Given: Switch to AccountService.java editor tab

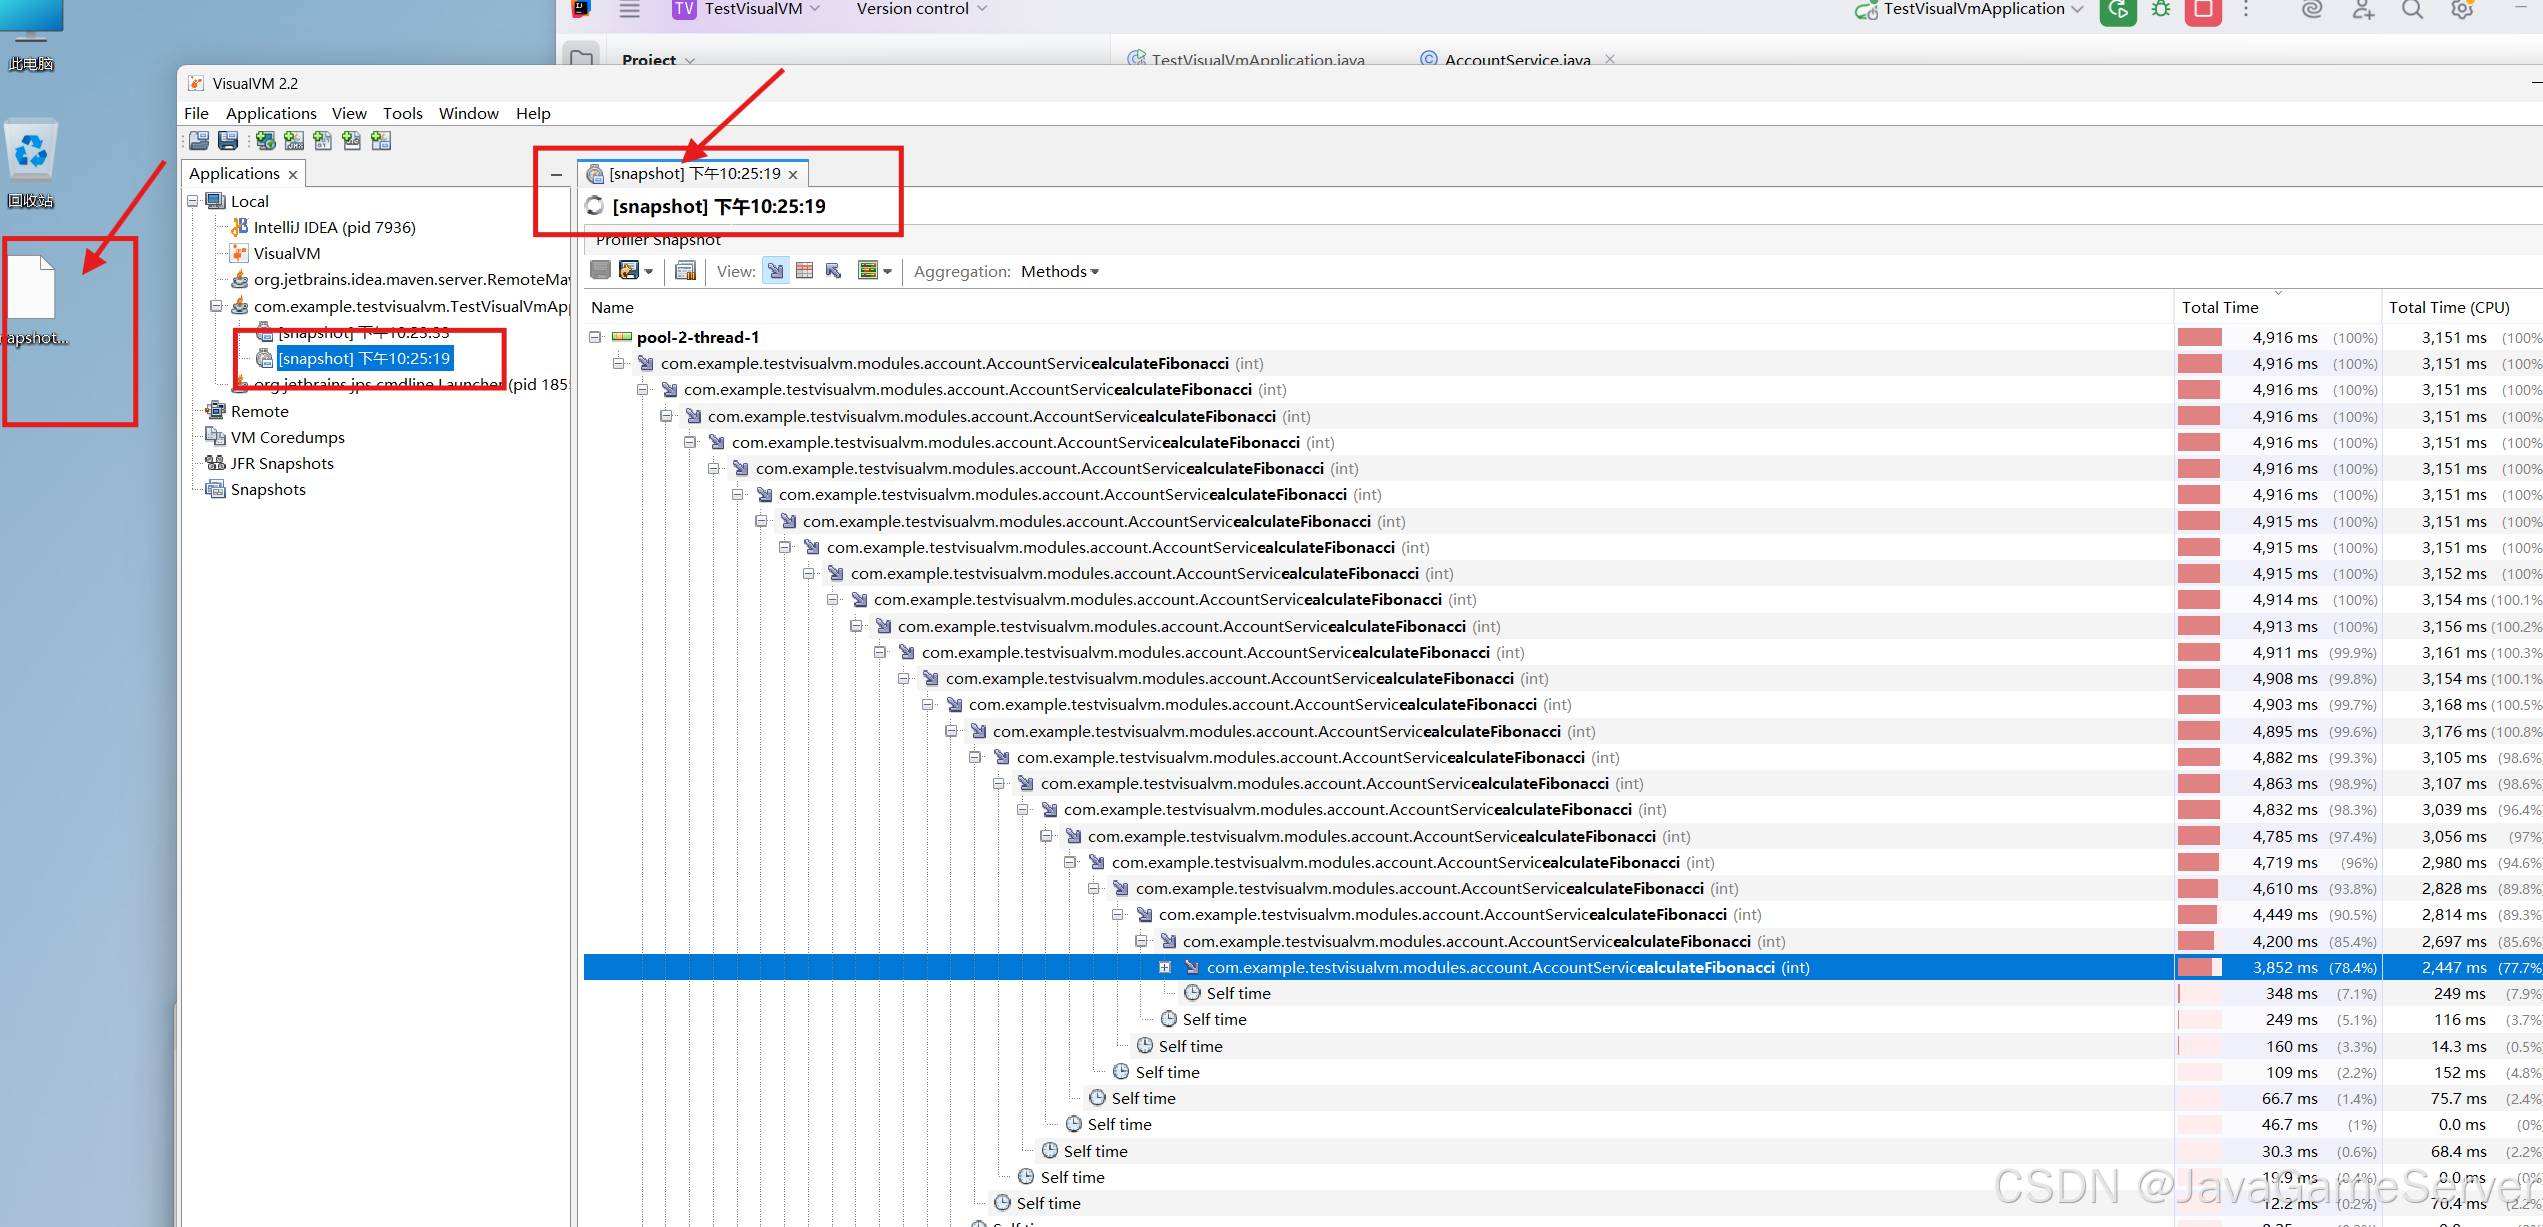Looking at the screenshot, I should pos(1516,60).
